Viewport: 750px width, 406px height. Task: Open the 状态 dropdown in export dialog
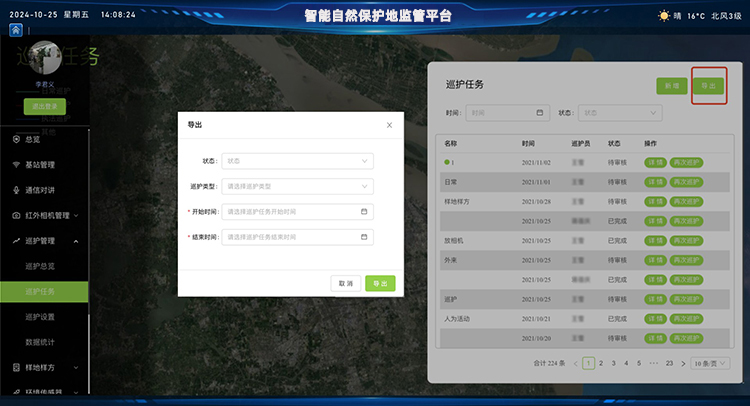coord(297,161)
